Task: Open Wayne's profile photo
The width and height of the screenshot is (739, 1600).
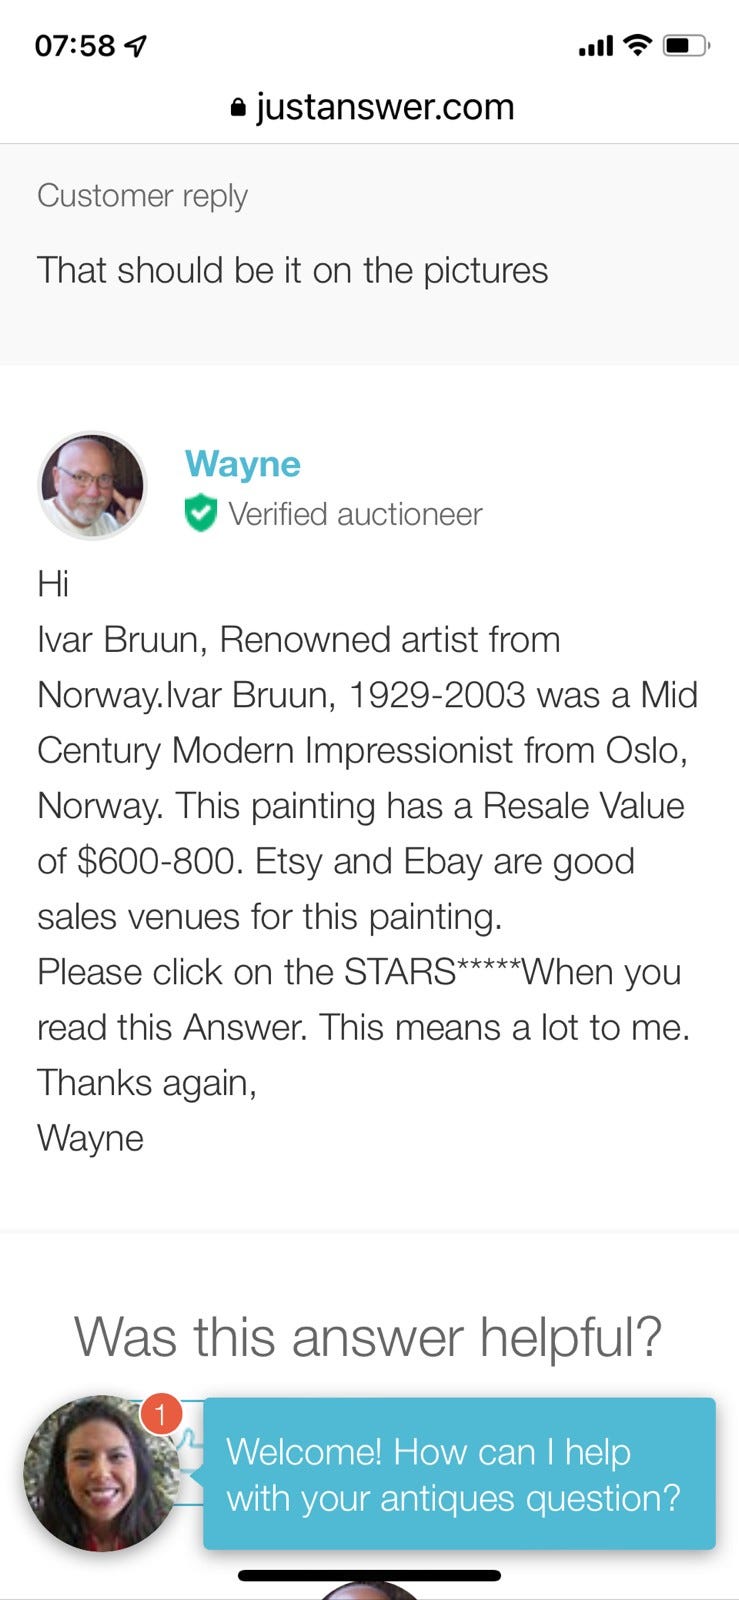Action: click(x=92, y=486)
